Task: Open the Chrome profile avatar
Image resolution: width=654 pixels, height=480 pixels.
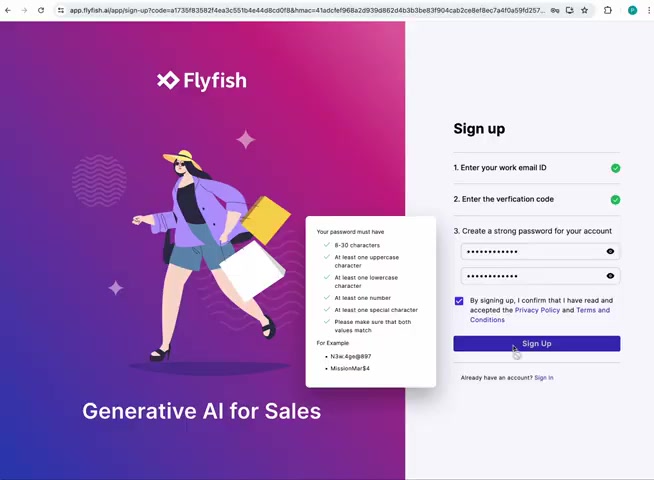Action: tap(632, 10)
